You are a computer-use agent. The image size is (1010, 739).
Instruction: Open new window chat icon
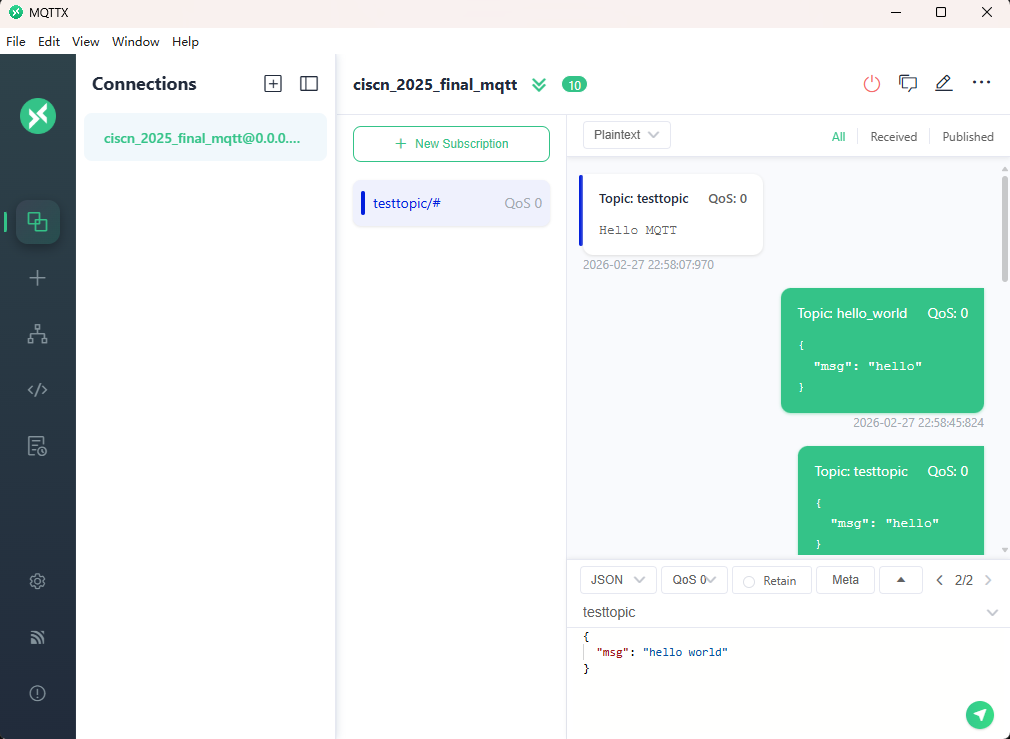pos(908,84)
